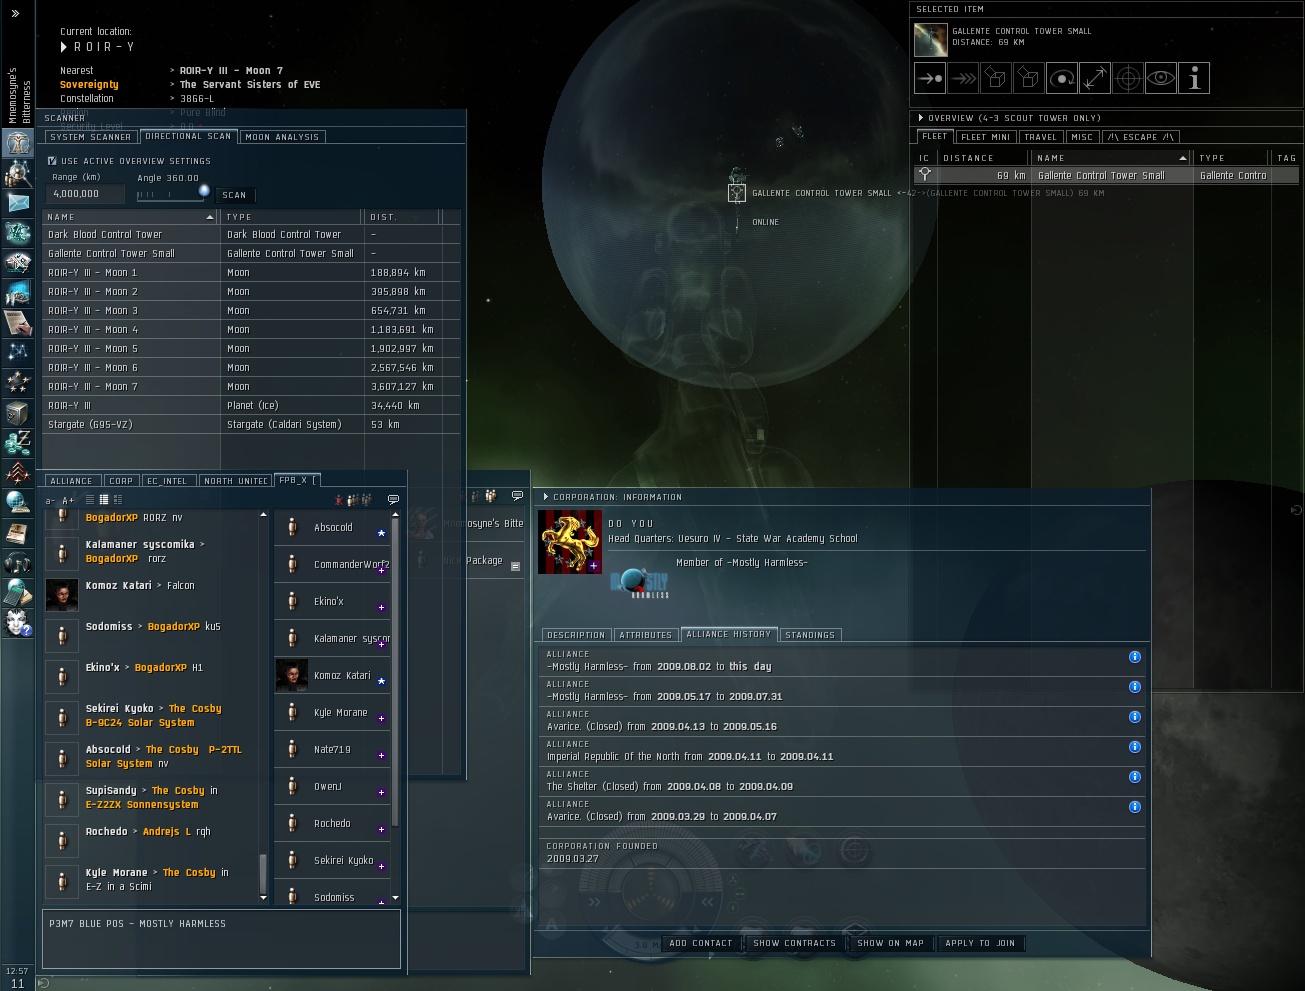Sort scanner results by Name column header
Viewport: 1305px width, 991px height.
tap(131, 217)
